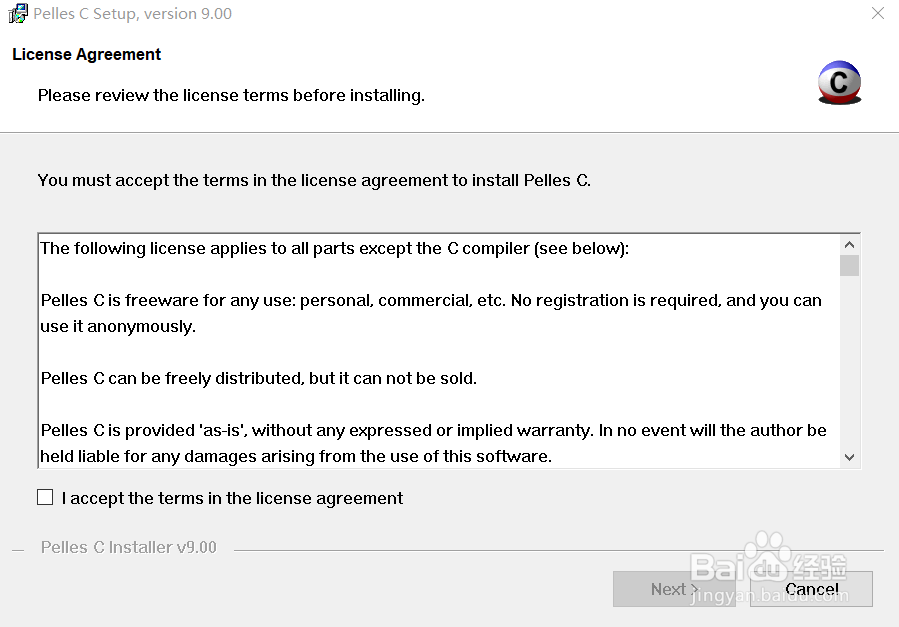This screenshot has height=627, width=899.
Task: Click the license scrollbar thumb
Action: click(849, 265)
